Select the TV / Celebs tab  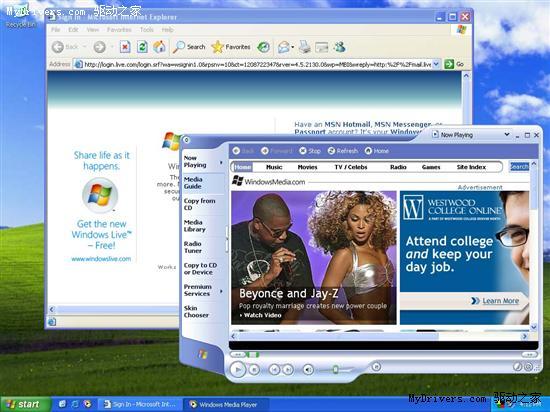pyautogui.click(x=351, y=167)
